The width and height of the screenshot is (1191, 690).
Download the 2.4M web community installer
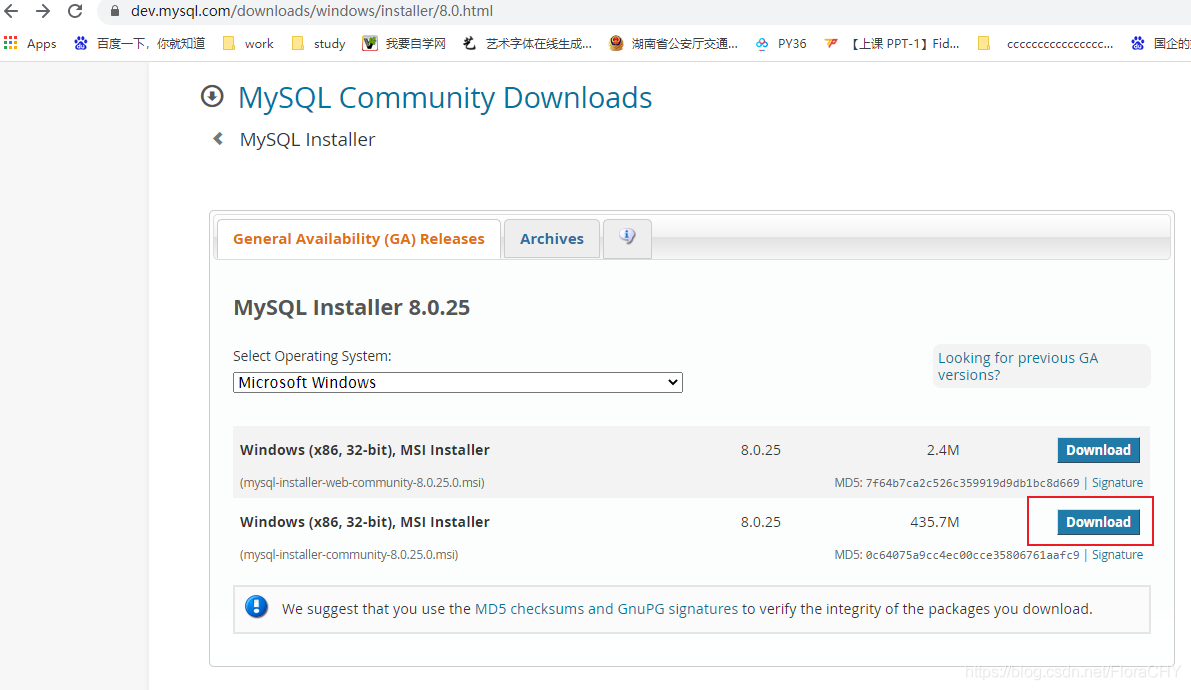[1098, 450]
